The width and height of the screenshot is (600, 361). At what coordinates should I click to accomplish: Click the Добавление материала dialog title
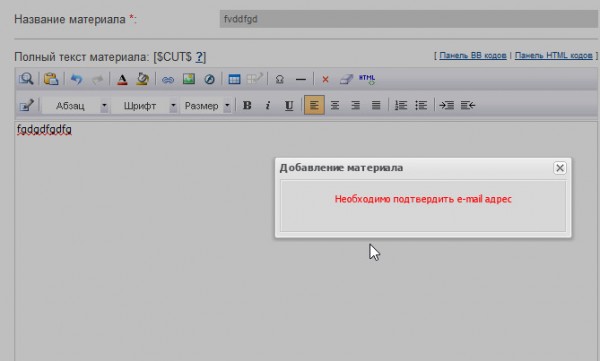tap(341, 168)
